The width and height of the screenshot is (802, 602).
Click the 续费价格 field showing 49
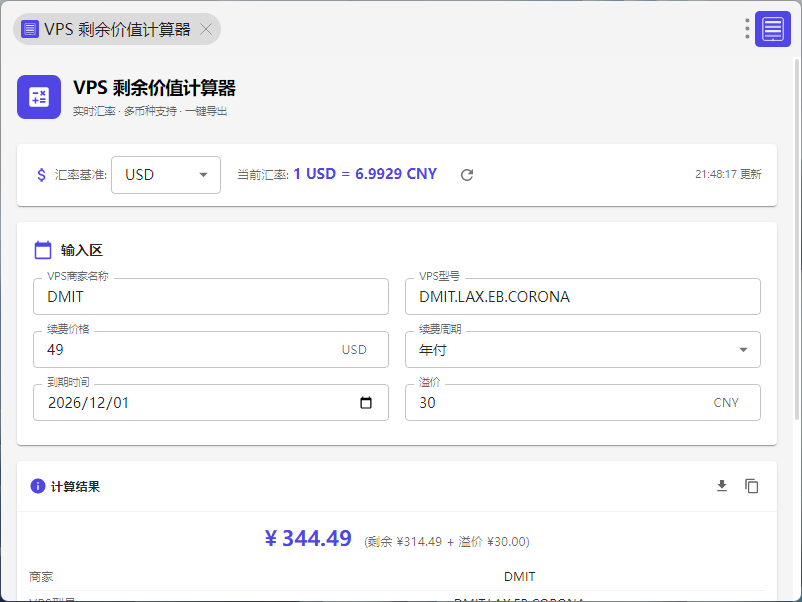(x=185, y=350)
